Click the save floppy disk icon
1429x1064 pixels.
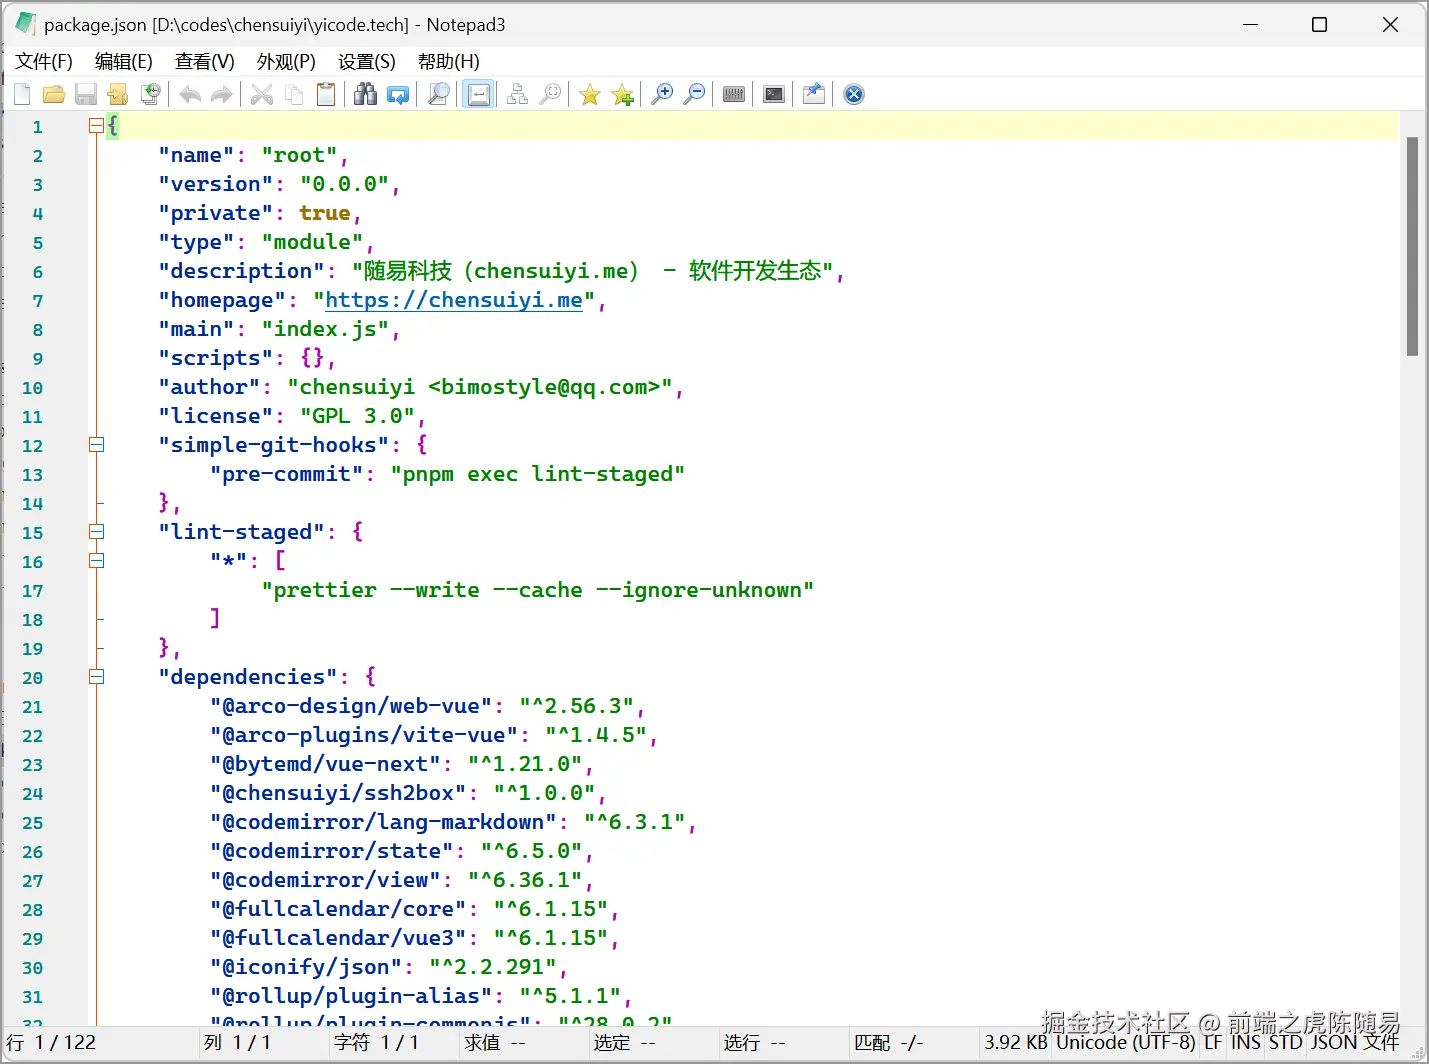[x=86, y=94]
